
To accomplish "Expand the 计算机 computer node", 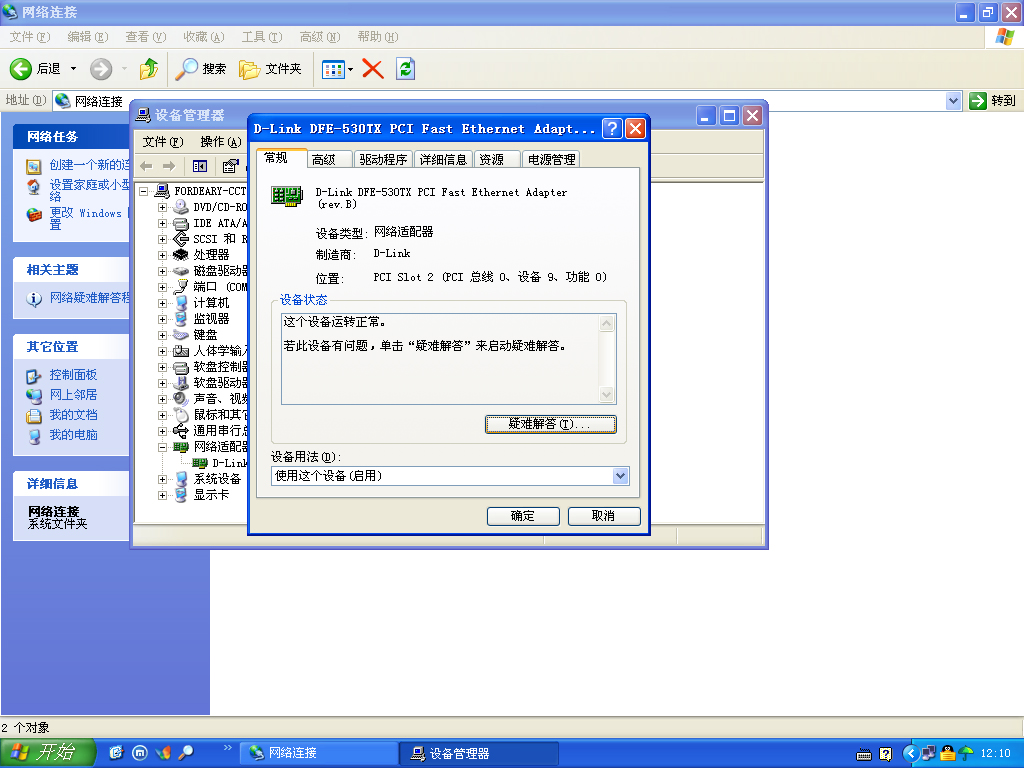I will [163, 303].
